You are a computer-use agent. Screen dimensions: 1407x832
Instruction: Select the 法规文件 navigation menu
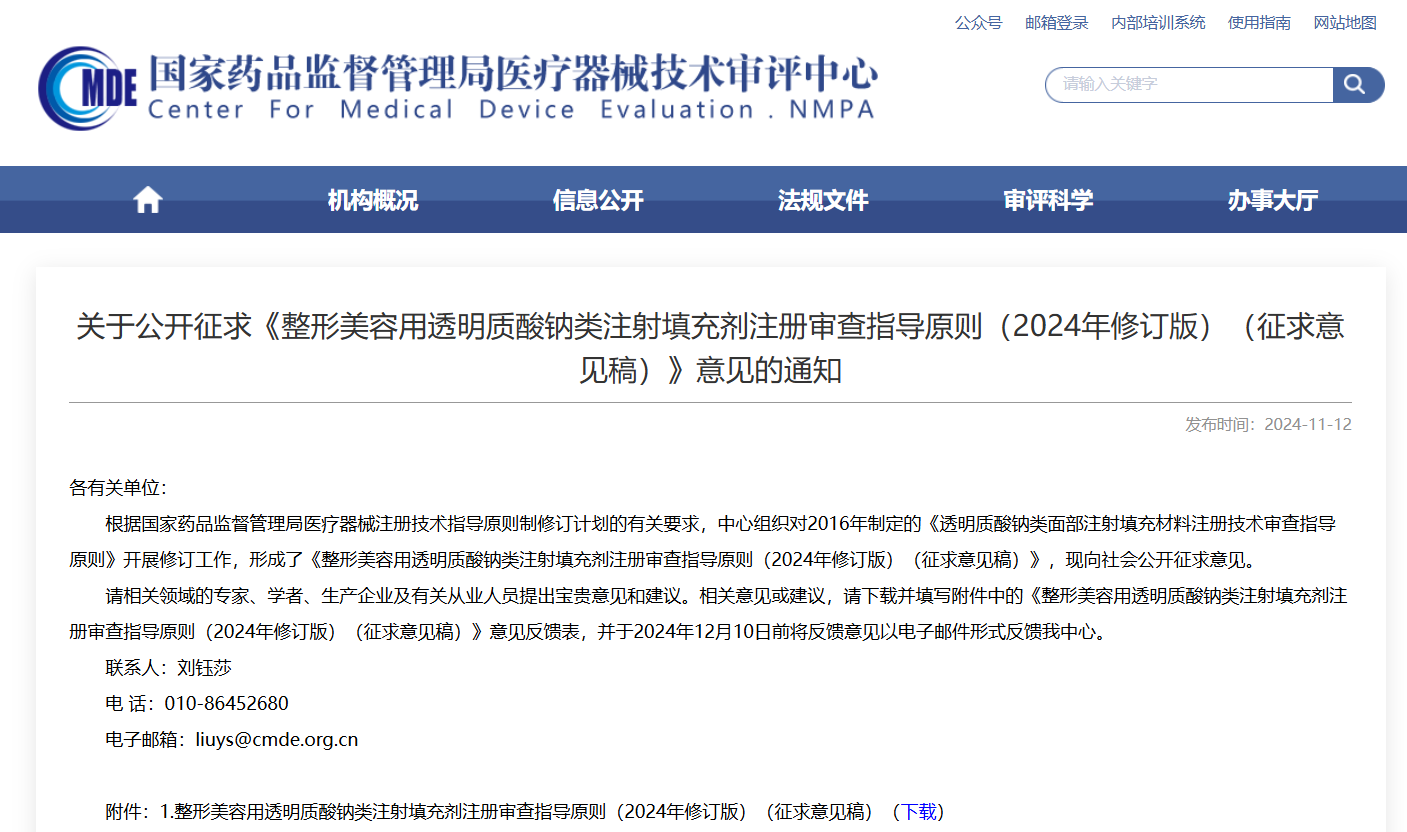tap(822, 200)
